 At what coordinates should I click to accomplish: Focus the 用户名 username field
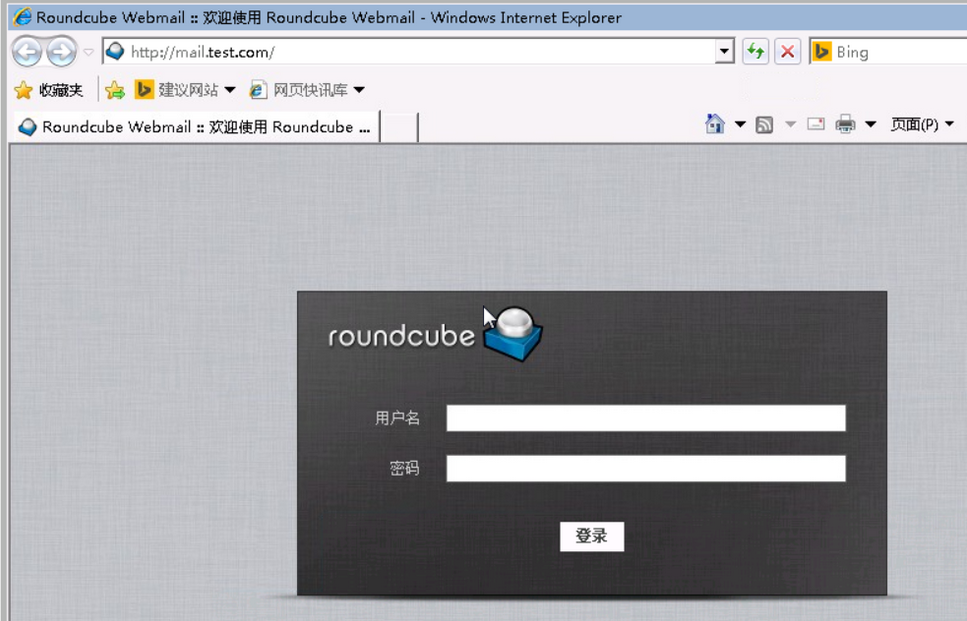pos(646,418)
